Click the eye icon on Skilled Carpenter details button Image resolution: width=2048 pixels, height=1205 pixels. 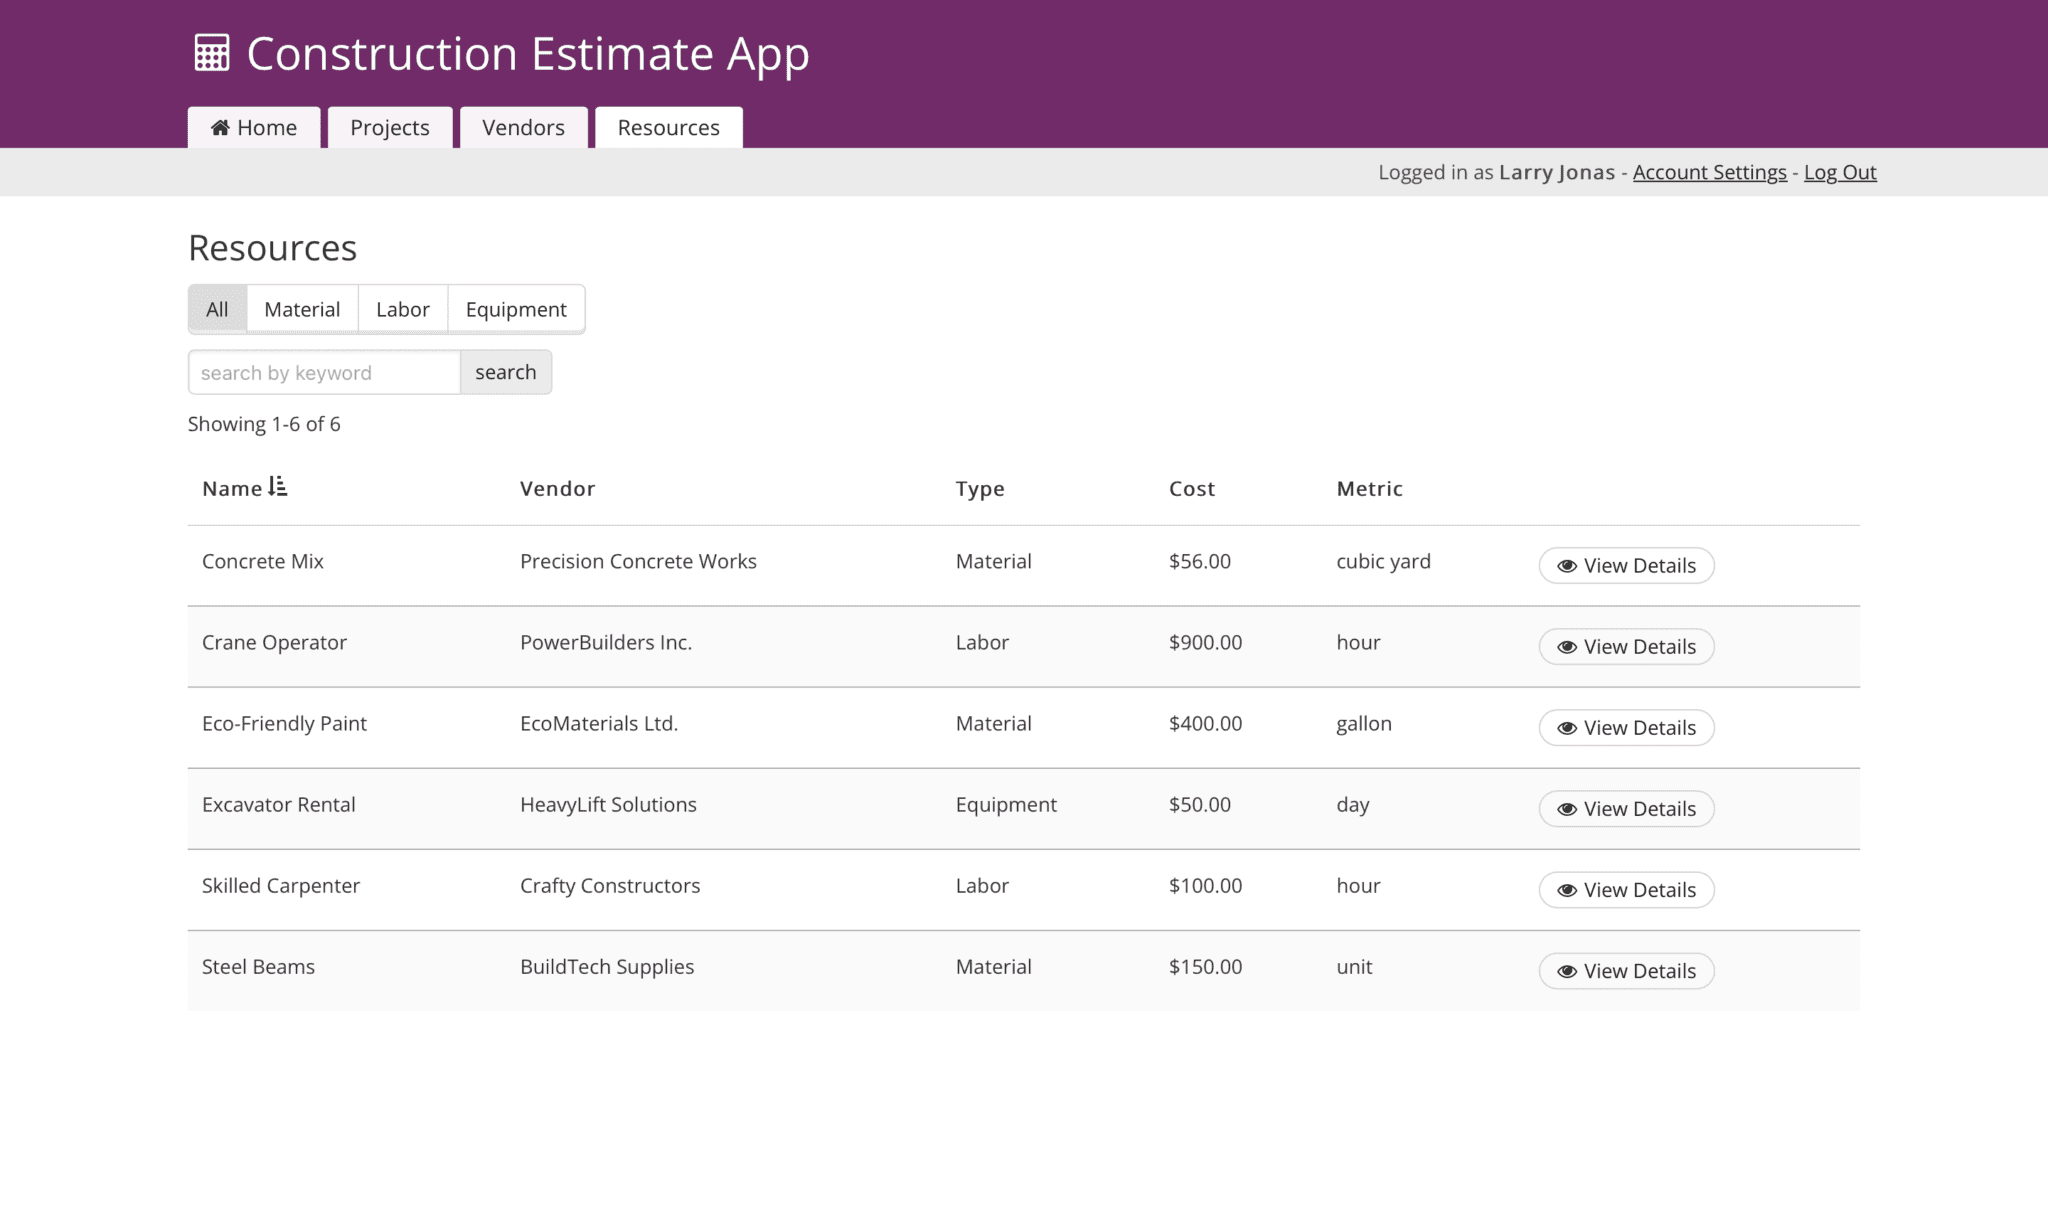pyautogui.click(x=1567, y=890)
